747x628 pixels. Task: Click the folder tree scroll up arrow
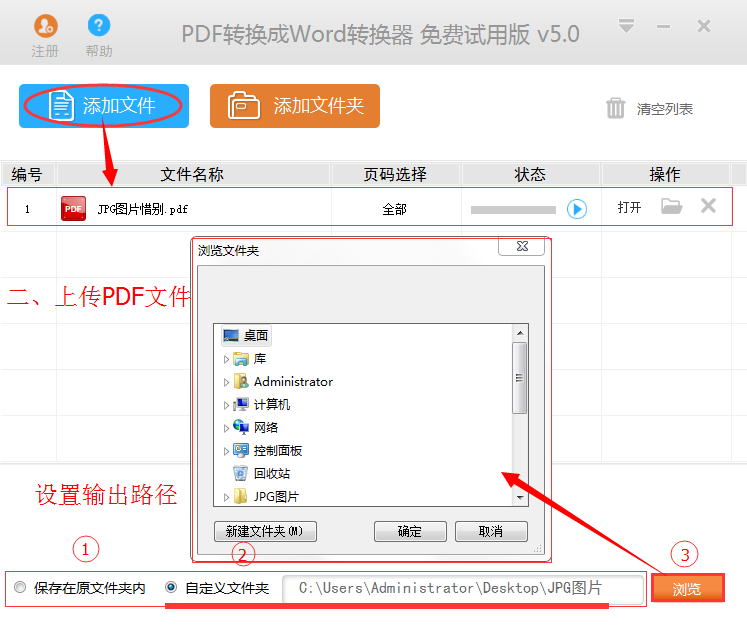520,333
